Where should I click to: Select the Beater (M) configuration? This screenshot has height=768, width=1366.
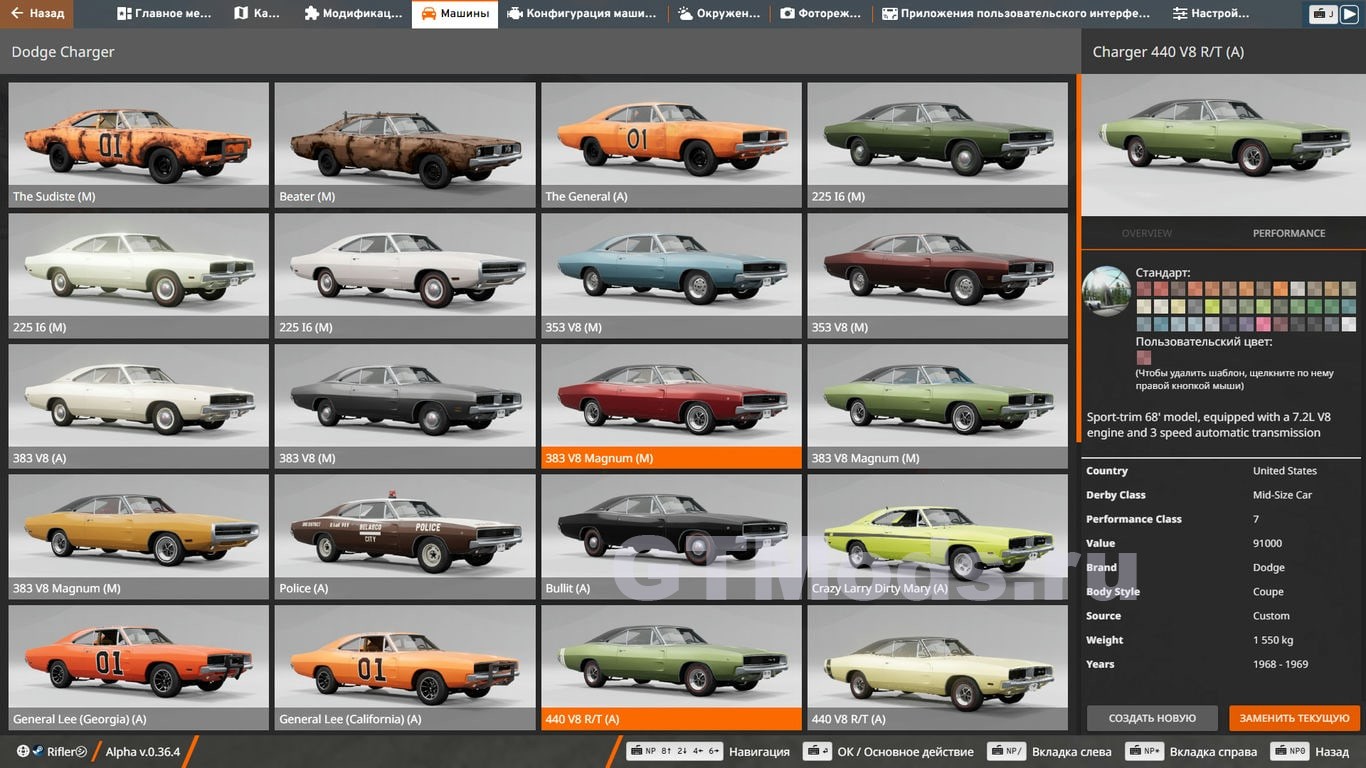tap(405, 144)
